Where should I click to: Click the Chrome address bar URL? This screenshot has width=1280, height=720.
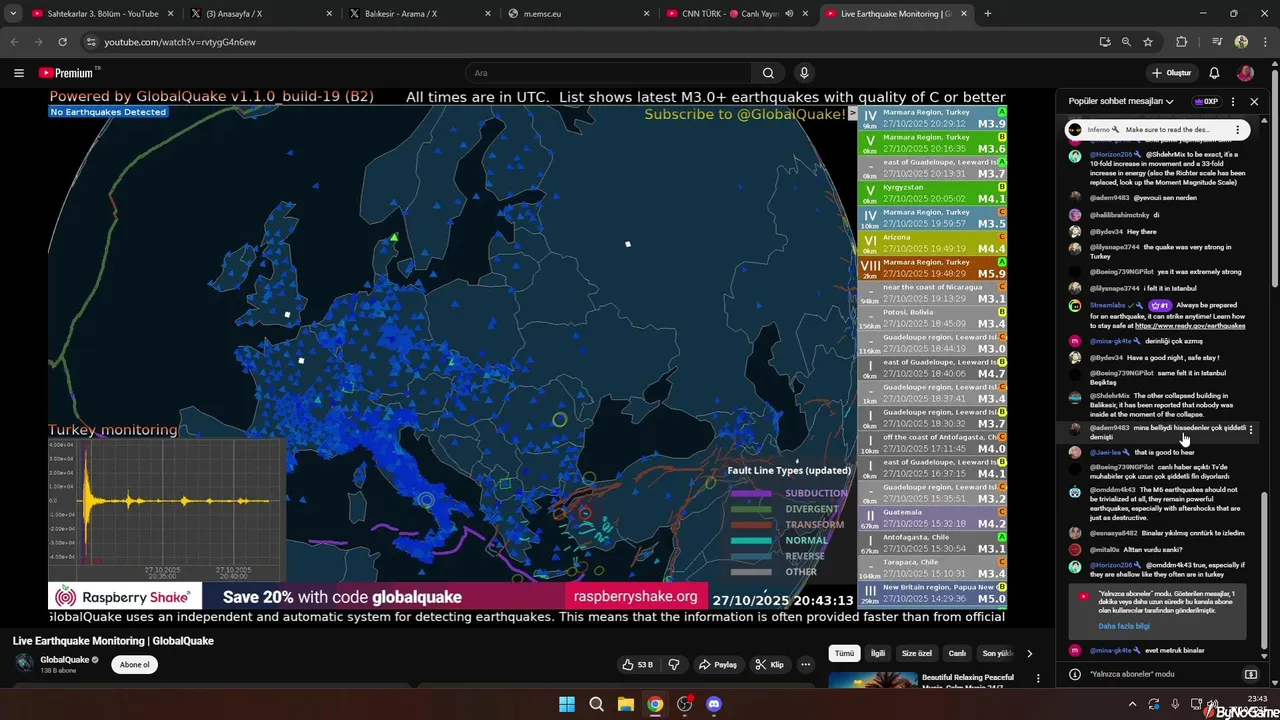pyautogui.click(x=180, y=42)
